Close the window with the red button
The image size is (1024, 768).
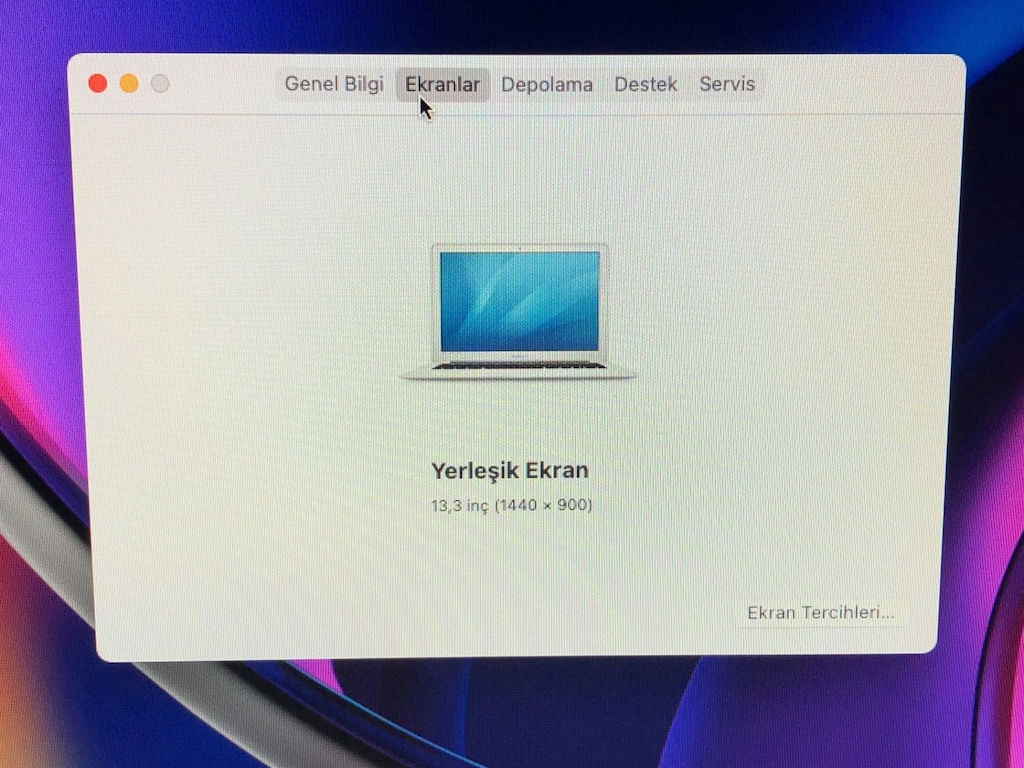(x=98, y=84)
